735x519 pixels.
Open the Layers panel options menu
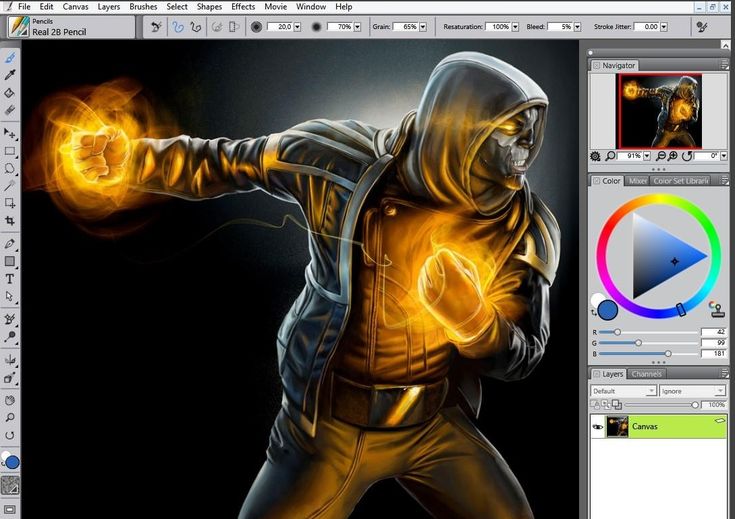724,374
